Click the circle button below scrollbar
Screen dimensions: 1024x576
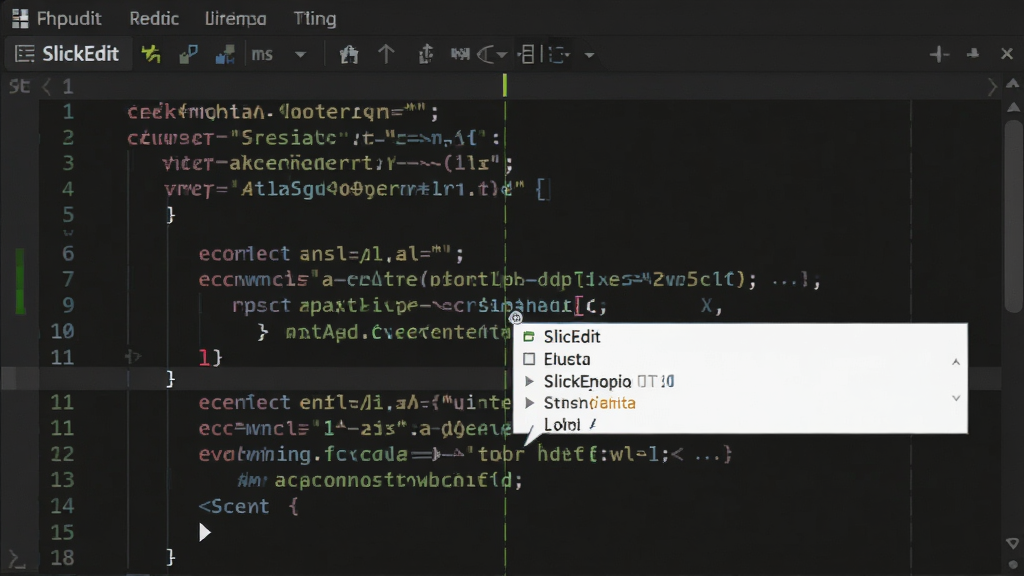(x=1013, y=565)
